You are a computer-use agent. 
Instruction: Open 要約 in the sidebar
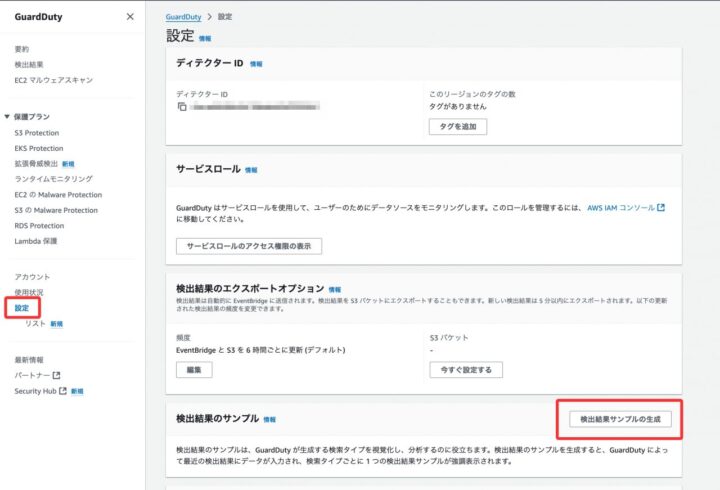(22, 48)
